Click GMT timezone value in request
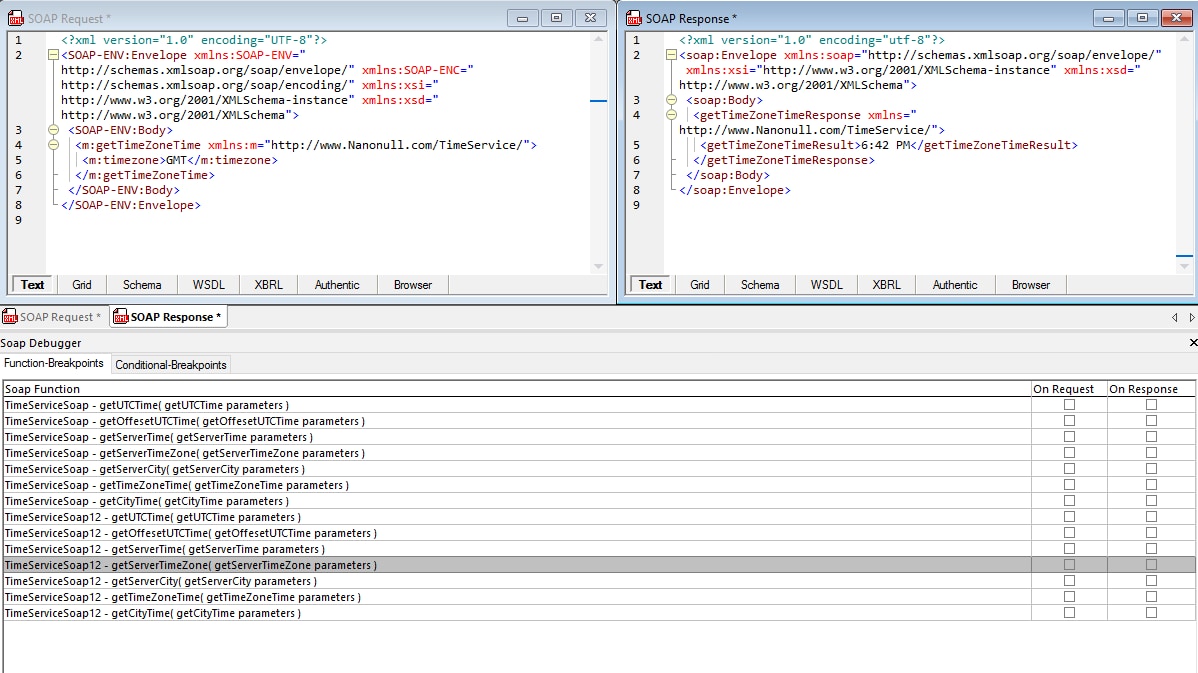Screen dimensions: 1198x673 [176, 160]
